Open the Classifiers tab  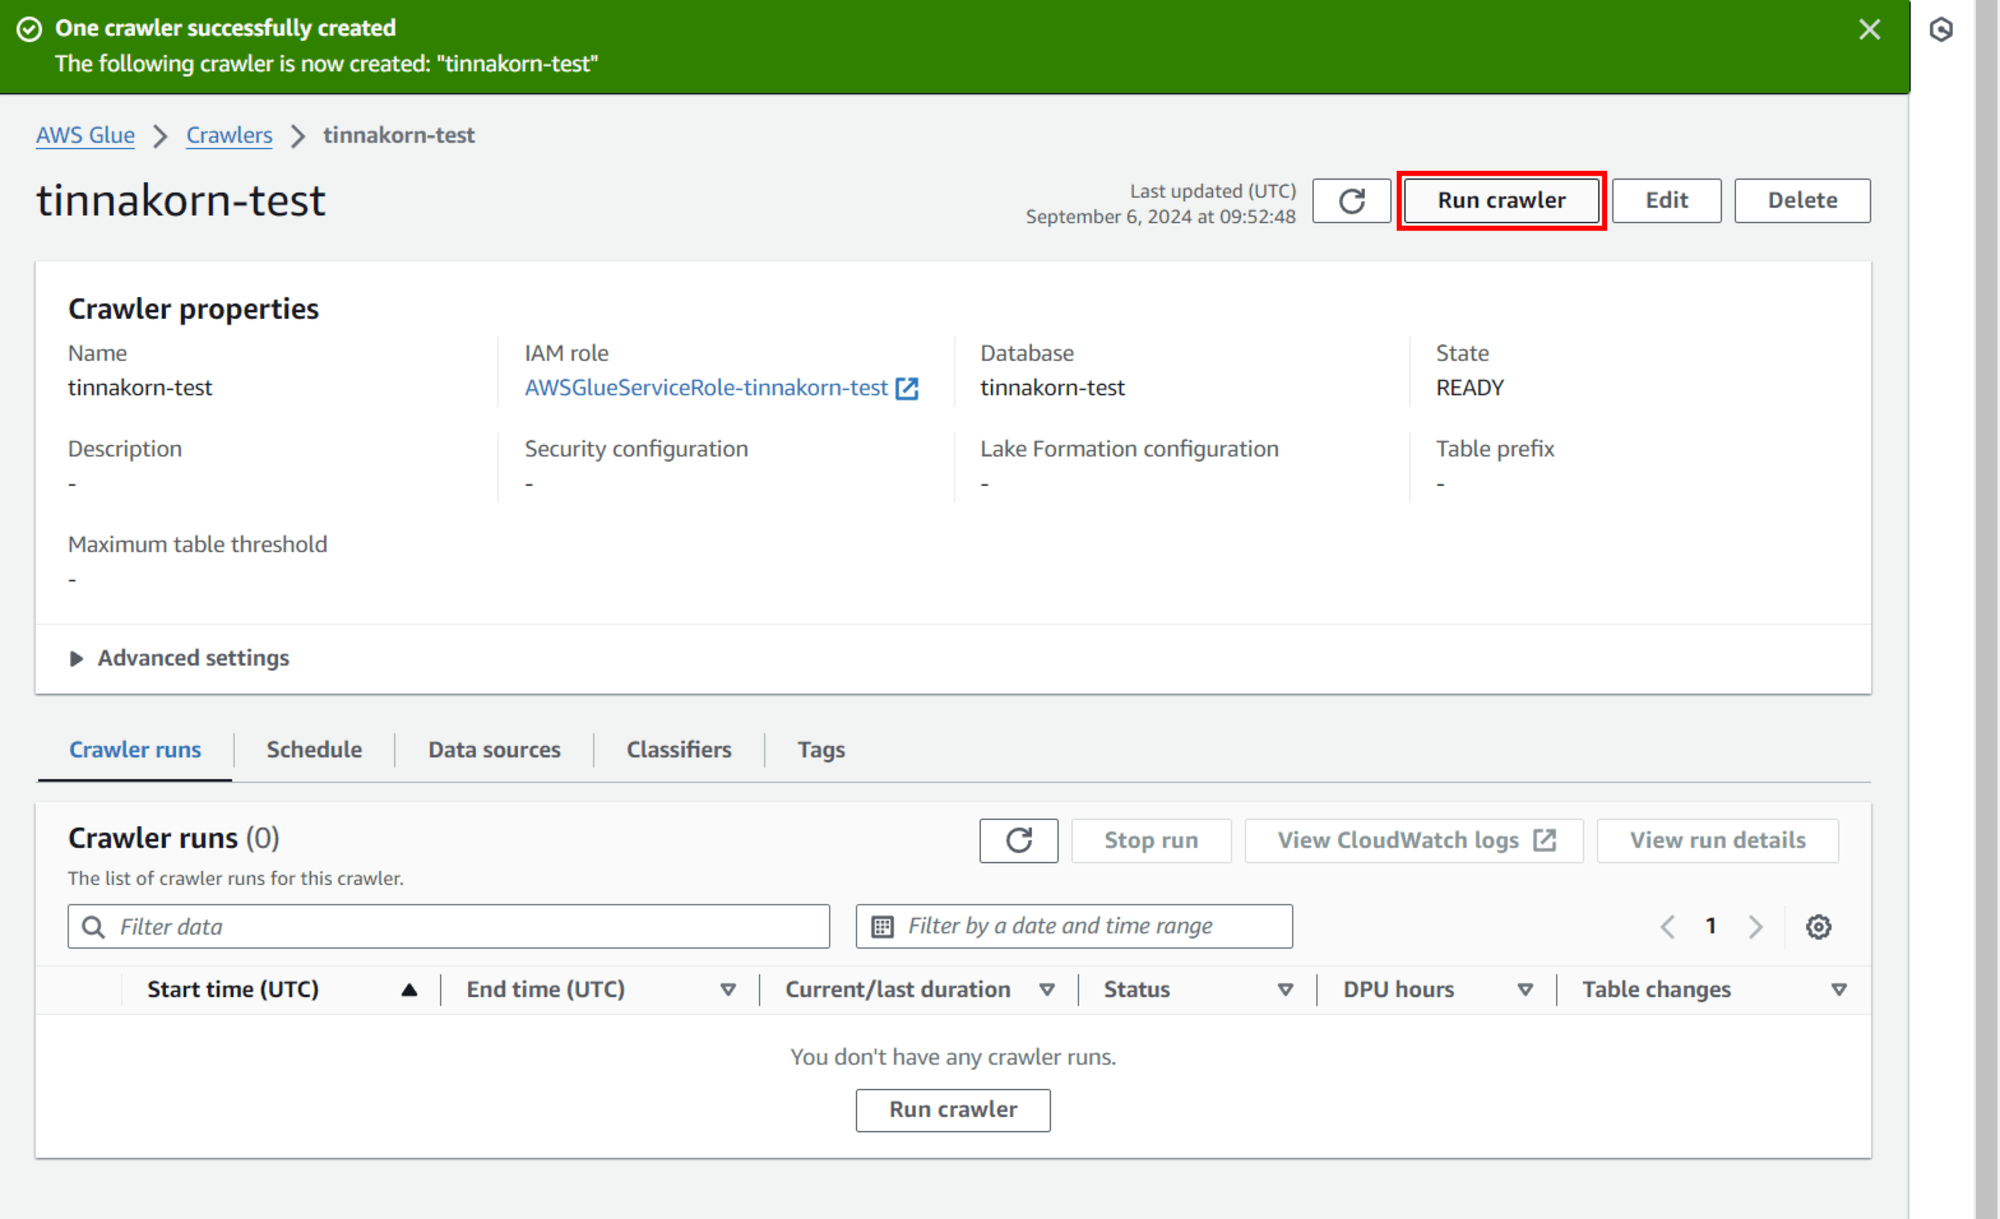pyautogui.click(x=679, y=750)
